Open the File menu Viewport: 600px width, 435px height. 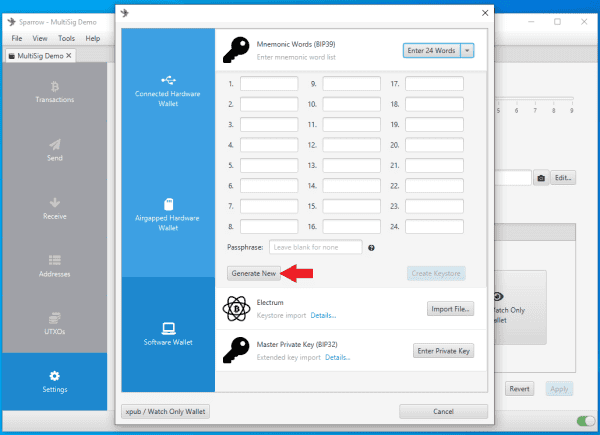16,38
